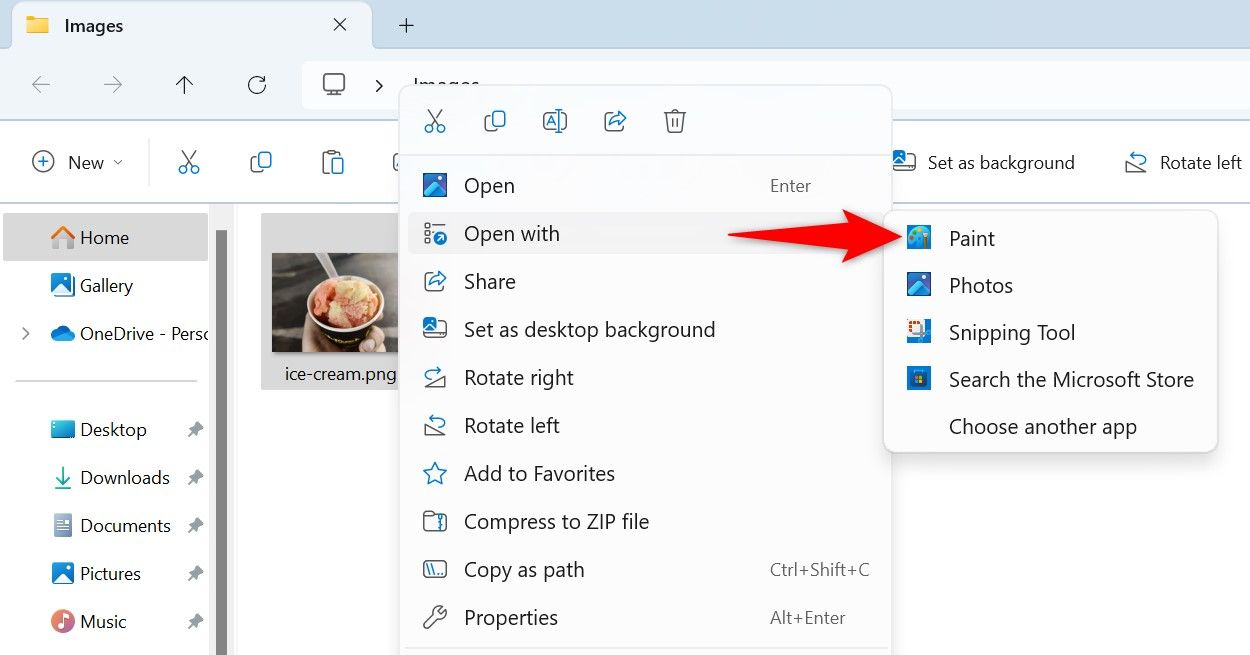The image size is (1250, 655).
Task: Click the Delete trash icon in the context menu
Action: pyautogui.click(x=675, y=122)
